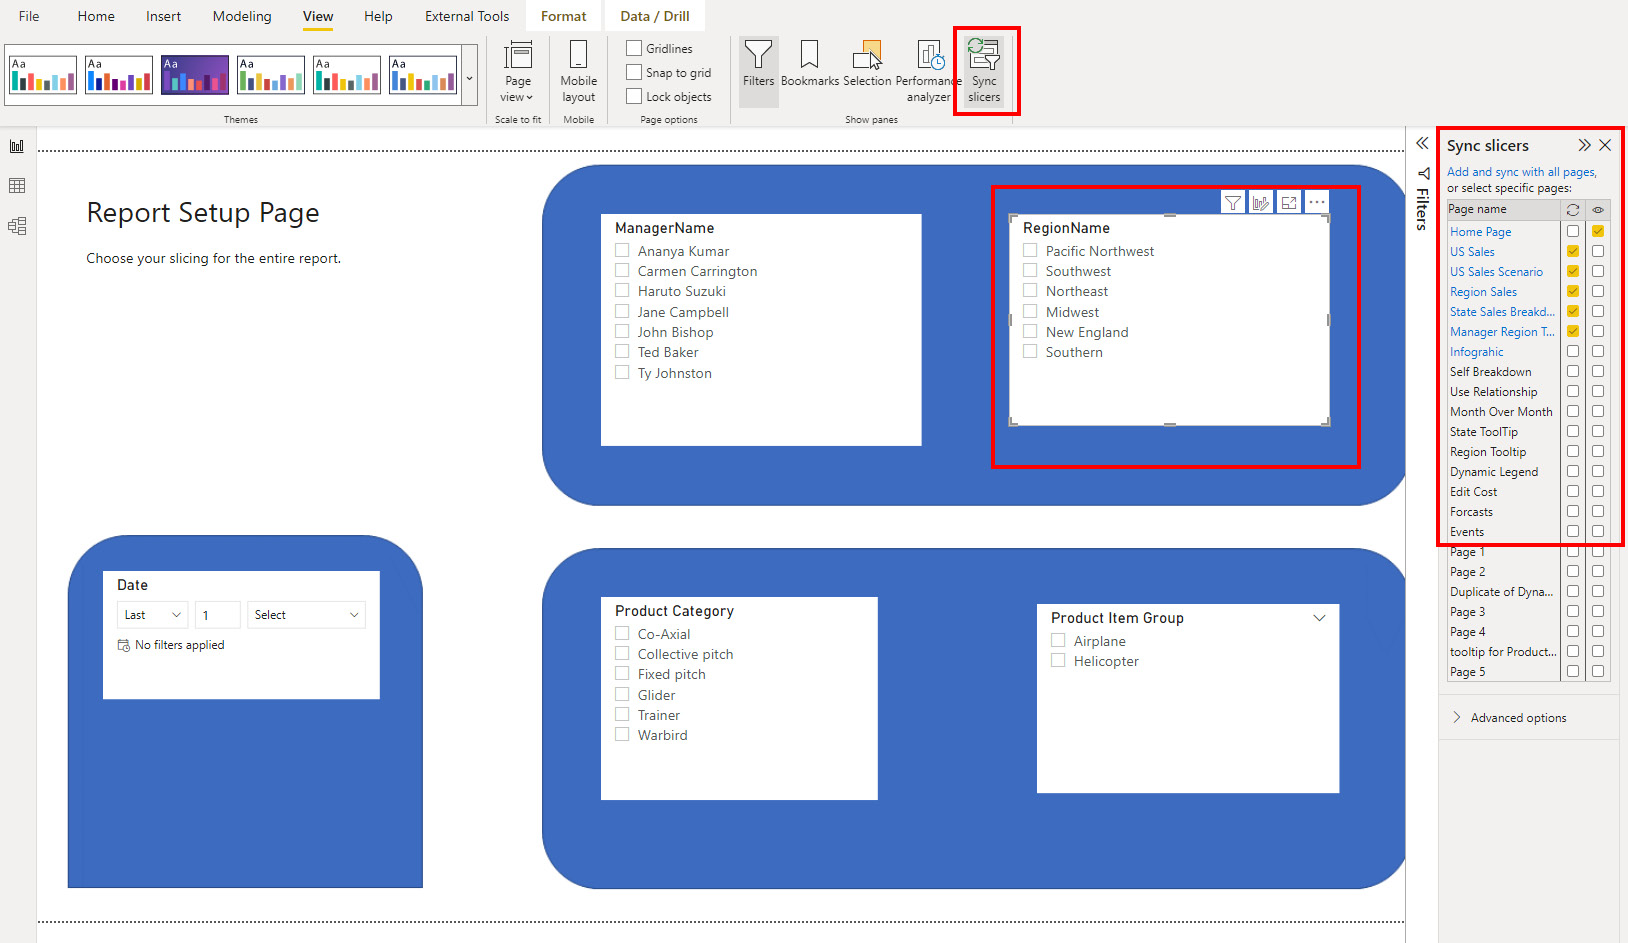Enable the Gridlines checkbox
This screenshot has width=1628, height=943.
pos(634,48)
